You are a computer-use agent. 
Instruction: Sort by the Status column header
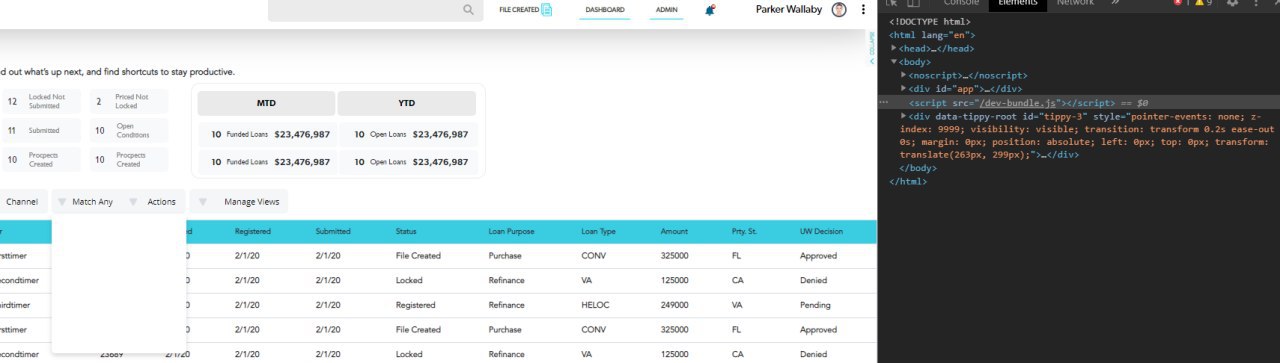(x=406, y=231)
